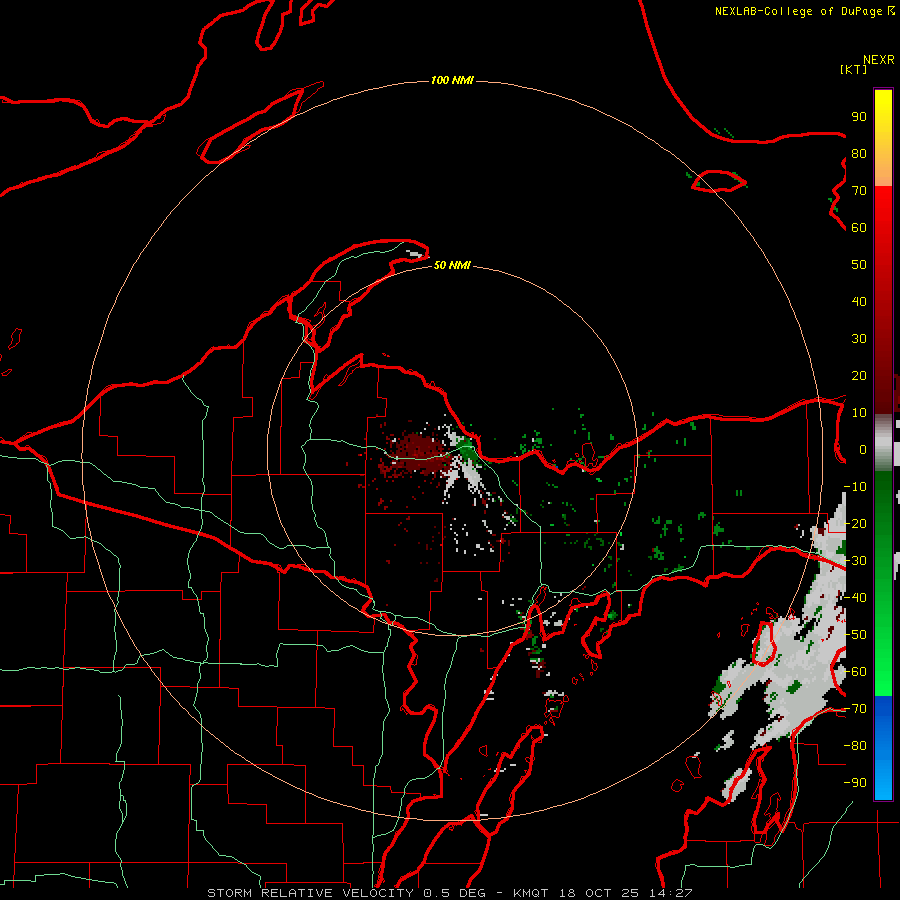Click the gray zero-velocity band on color bar

[883, 442]
